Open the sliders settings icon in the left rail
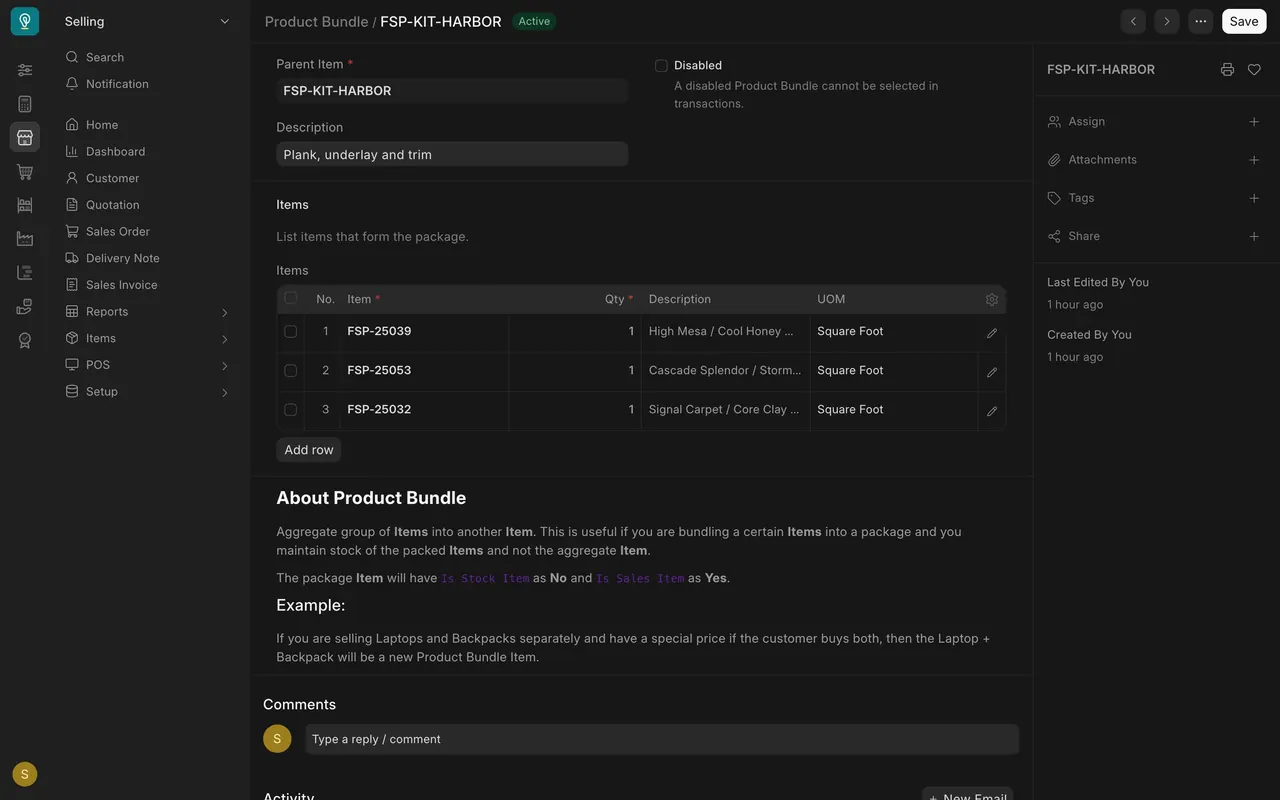 coord(25,70)
